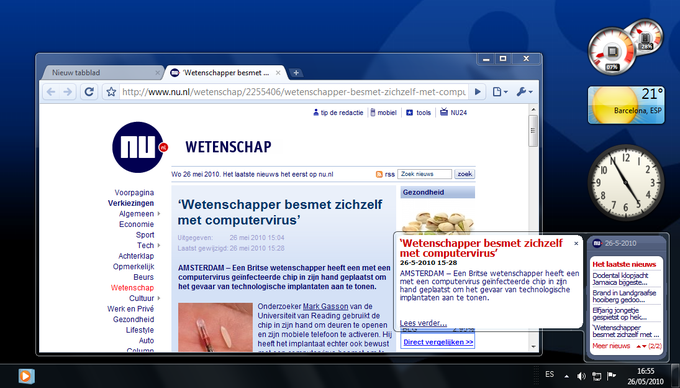This screenshot has height=388, width=680.
Task: Click the gadget next-page red arrow
Action: (x=644, y=346)
